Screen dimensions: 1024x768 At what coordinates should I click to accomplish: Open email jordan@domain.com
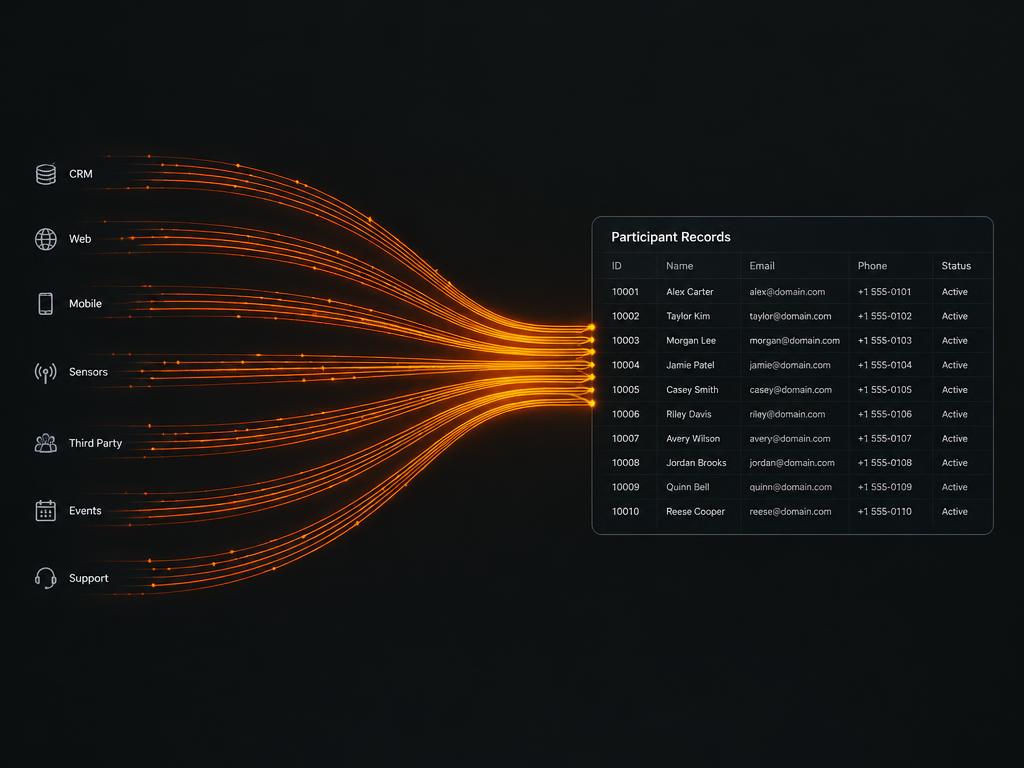coord(792,463)
